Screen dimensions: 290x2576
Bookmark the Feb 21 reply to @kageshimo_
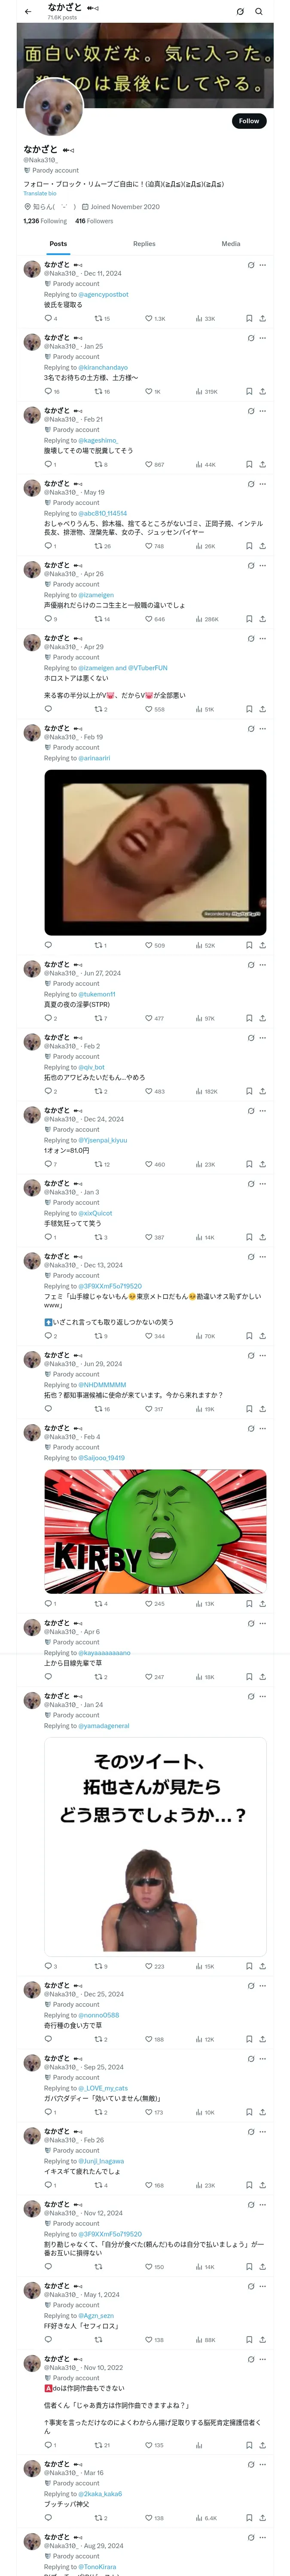tap(249, 465)
